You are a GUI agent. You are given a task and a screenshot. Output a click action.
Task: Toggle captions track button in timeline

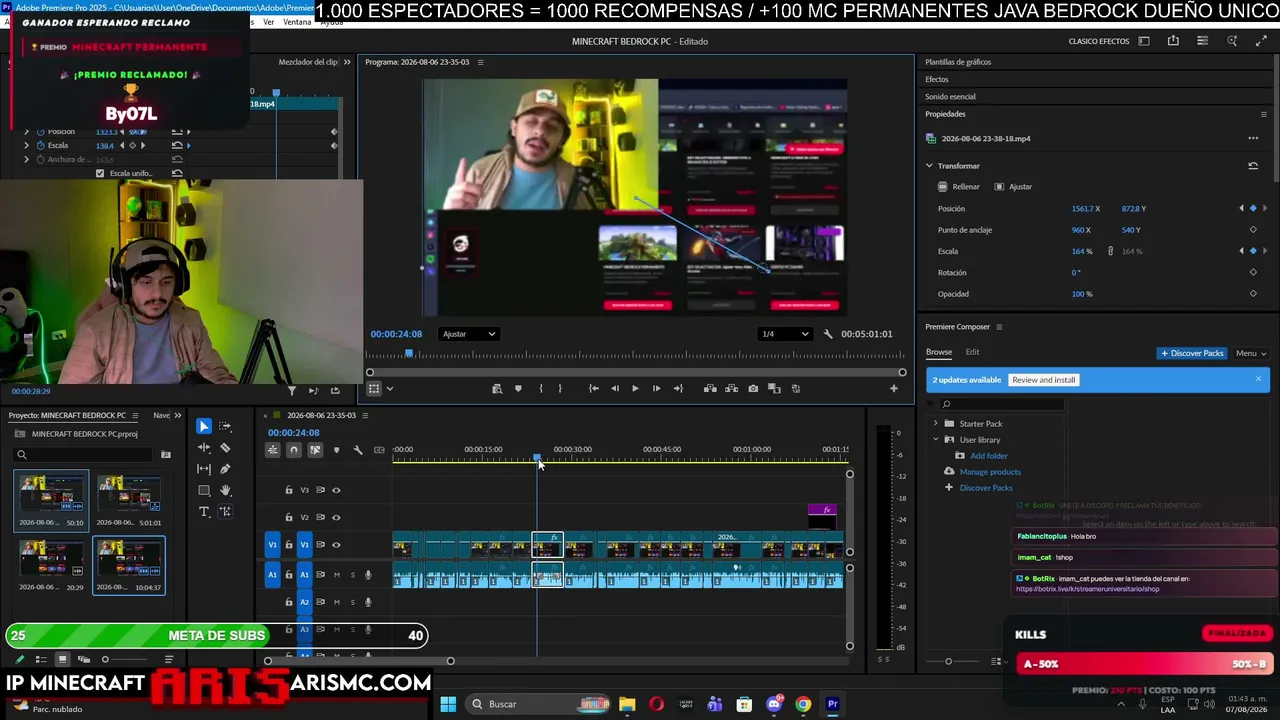[x=379, y=450]
